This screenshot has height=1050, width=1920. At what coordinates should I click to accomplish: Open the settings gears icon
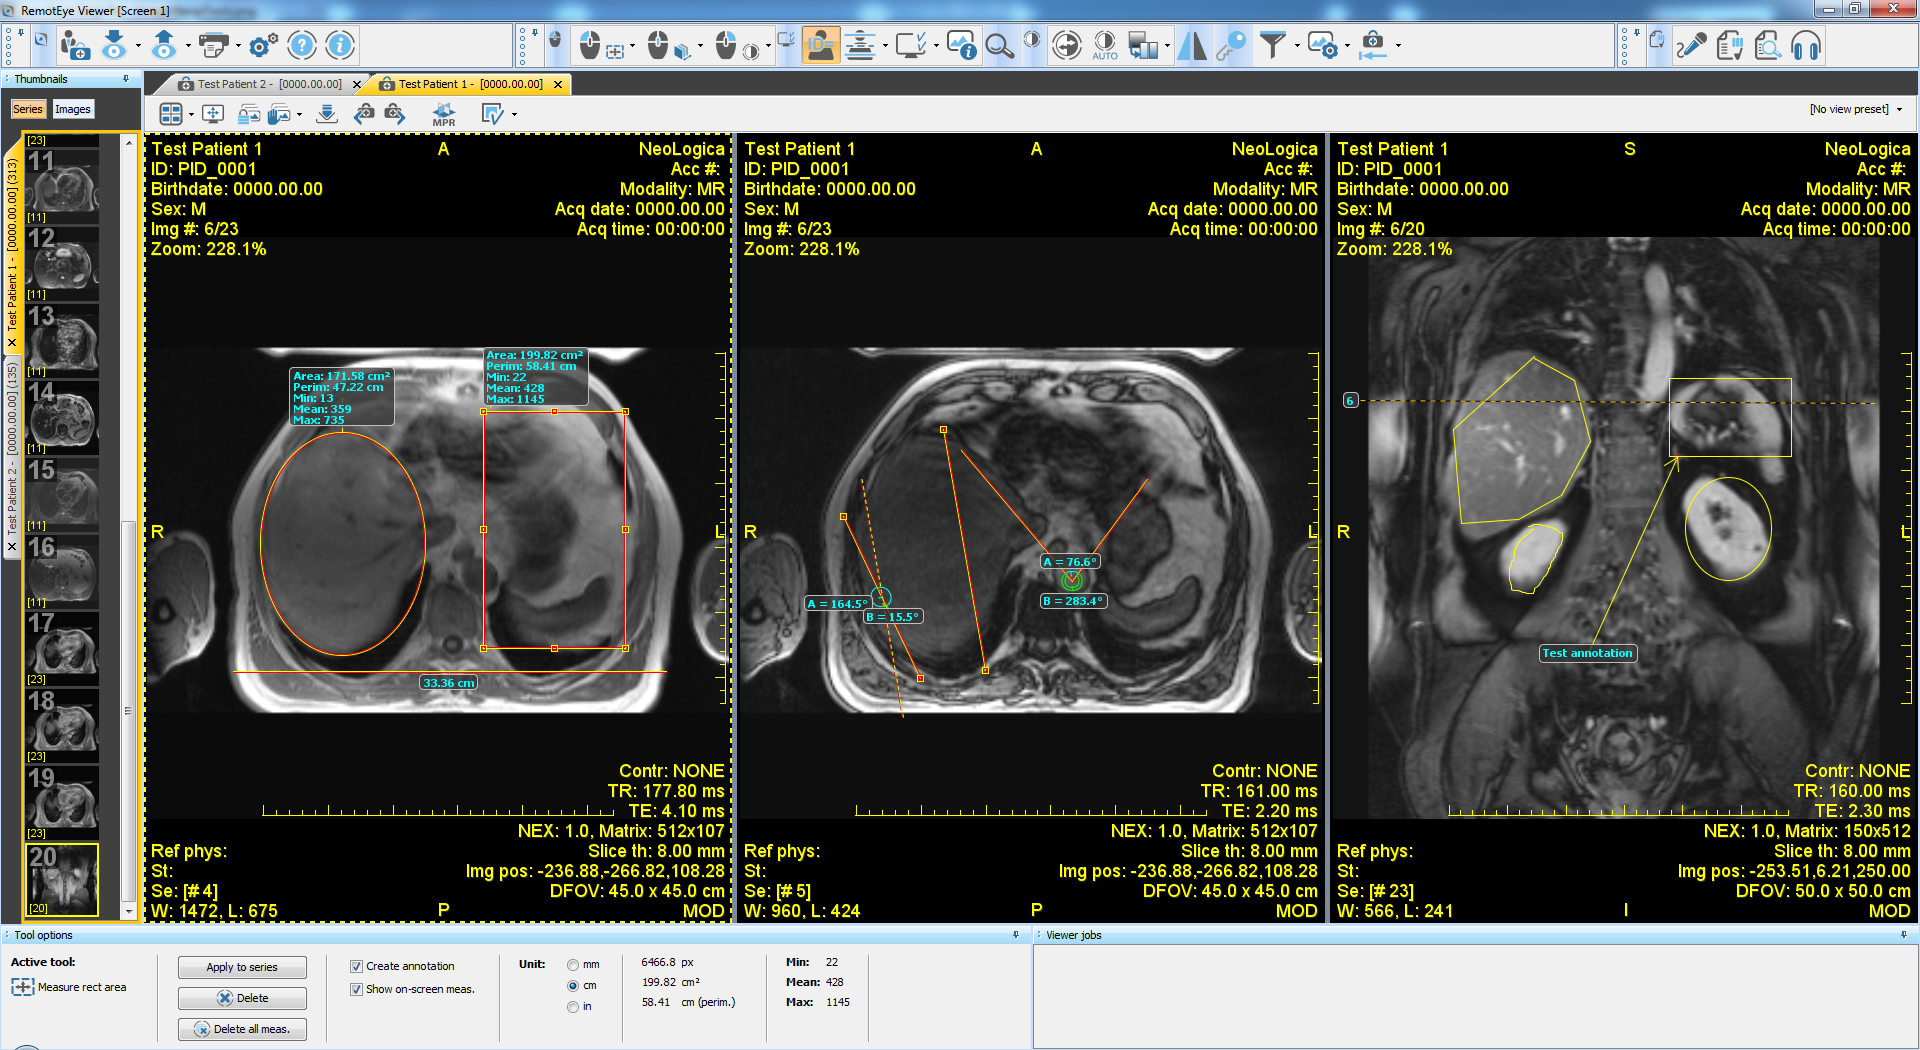point(262,46)
